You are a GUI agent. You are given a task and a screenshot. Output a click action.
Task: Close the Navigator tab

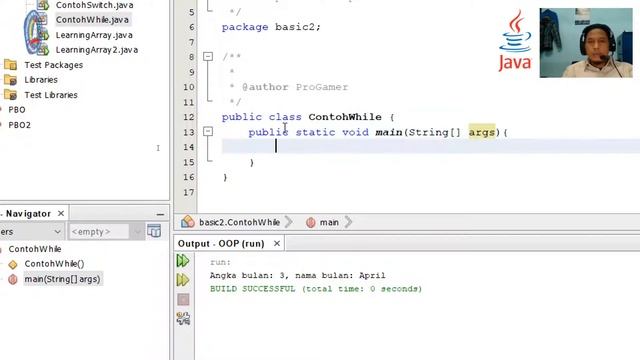point(61,213)
